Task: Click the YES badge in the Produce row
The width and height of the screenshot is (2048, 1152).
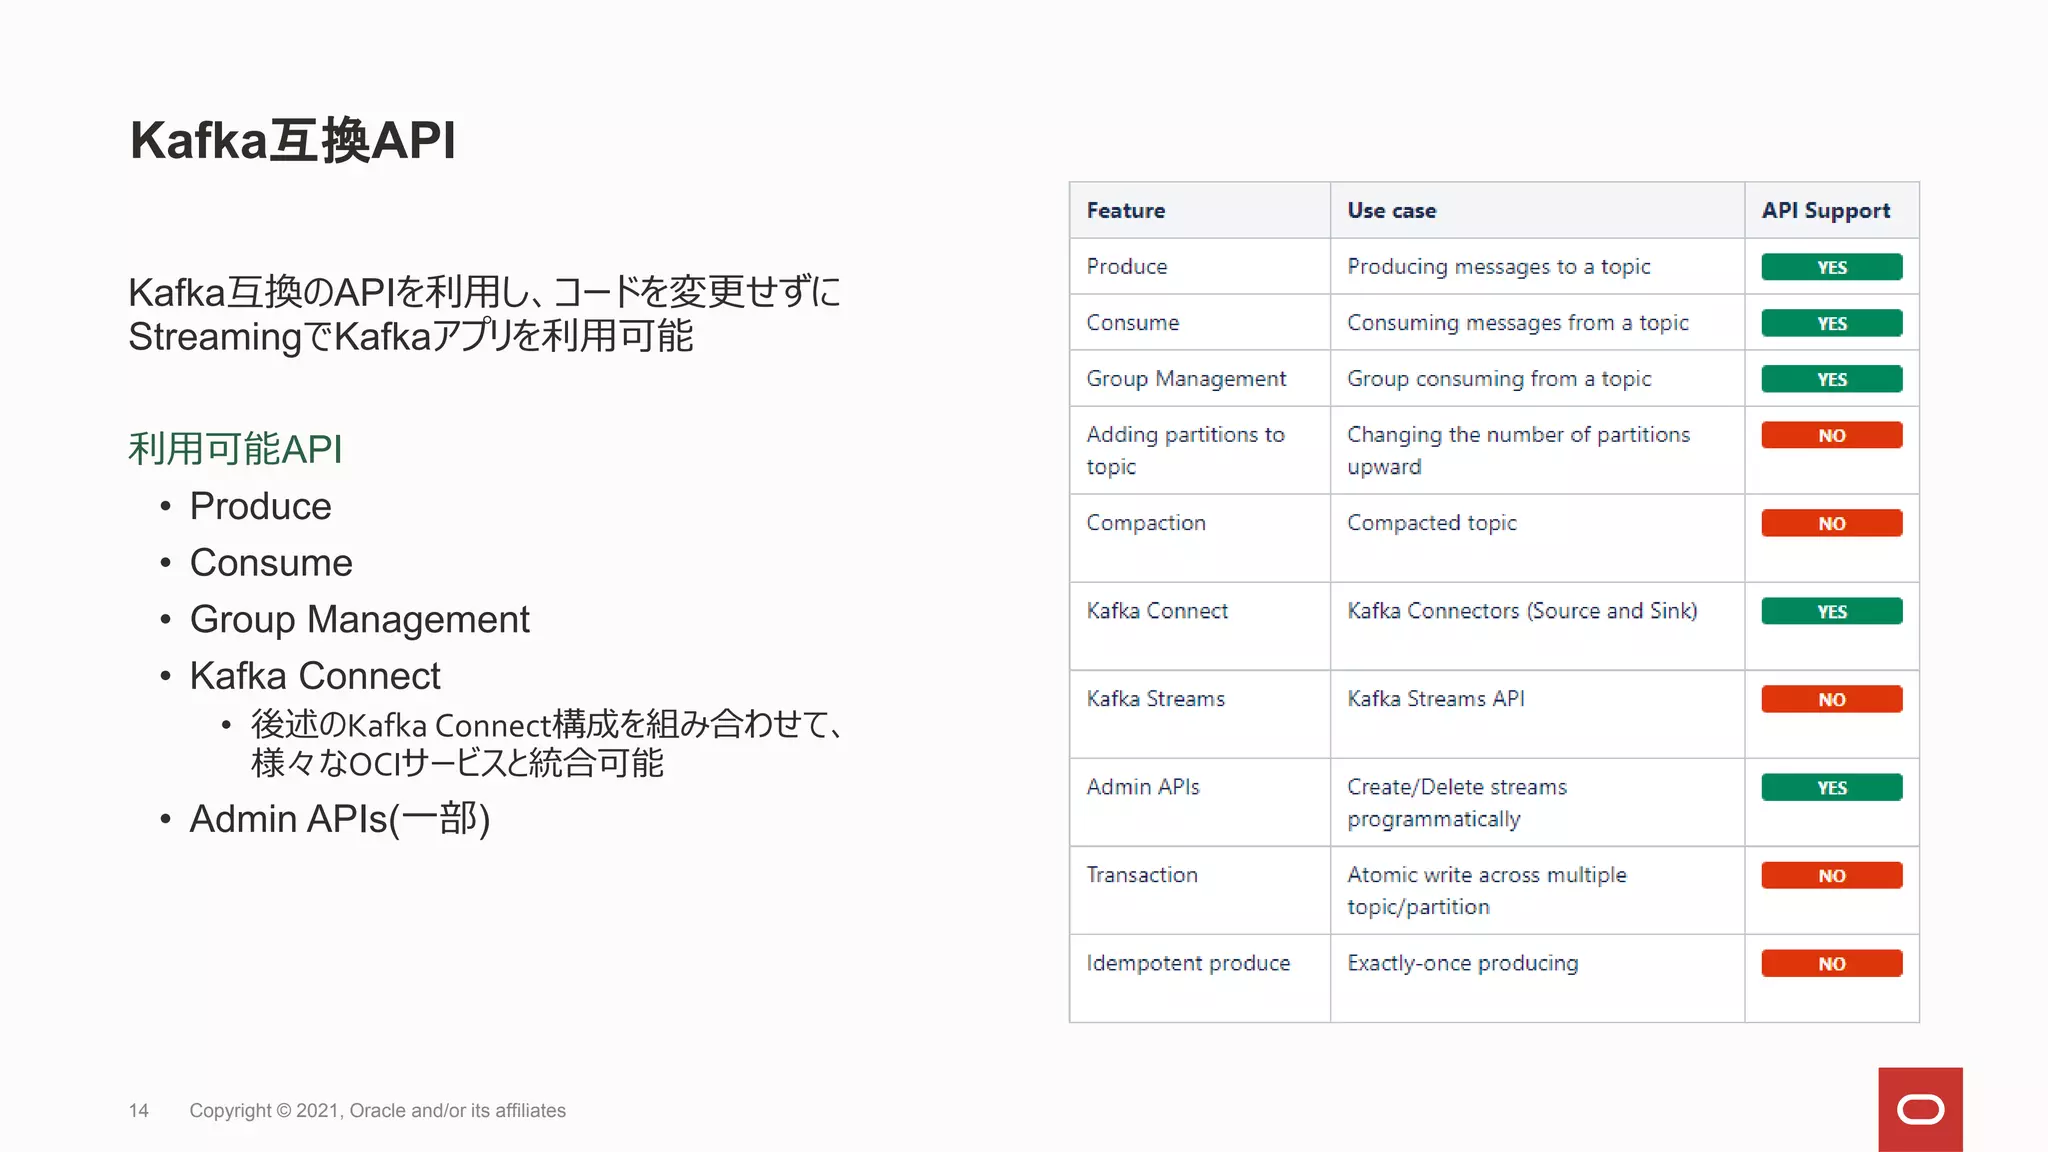Action: (1832, 267)
